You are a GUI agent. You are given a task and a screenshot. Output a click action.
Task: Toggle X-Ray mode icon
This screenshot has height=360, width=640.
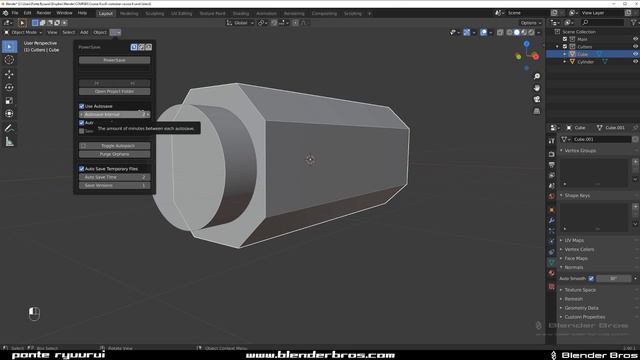click(500, 32)
